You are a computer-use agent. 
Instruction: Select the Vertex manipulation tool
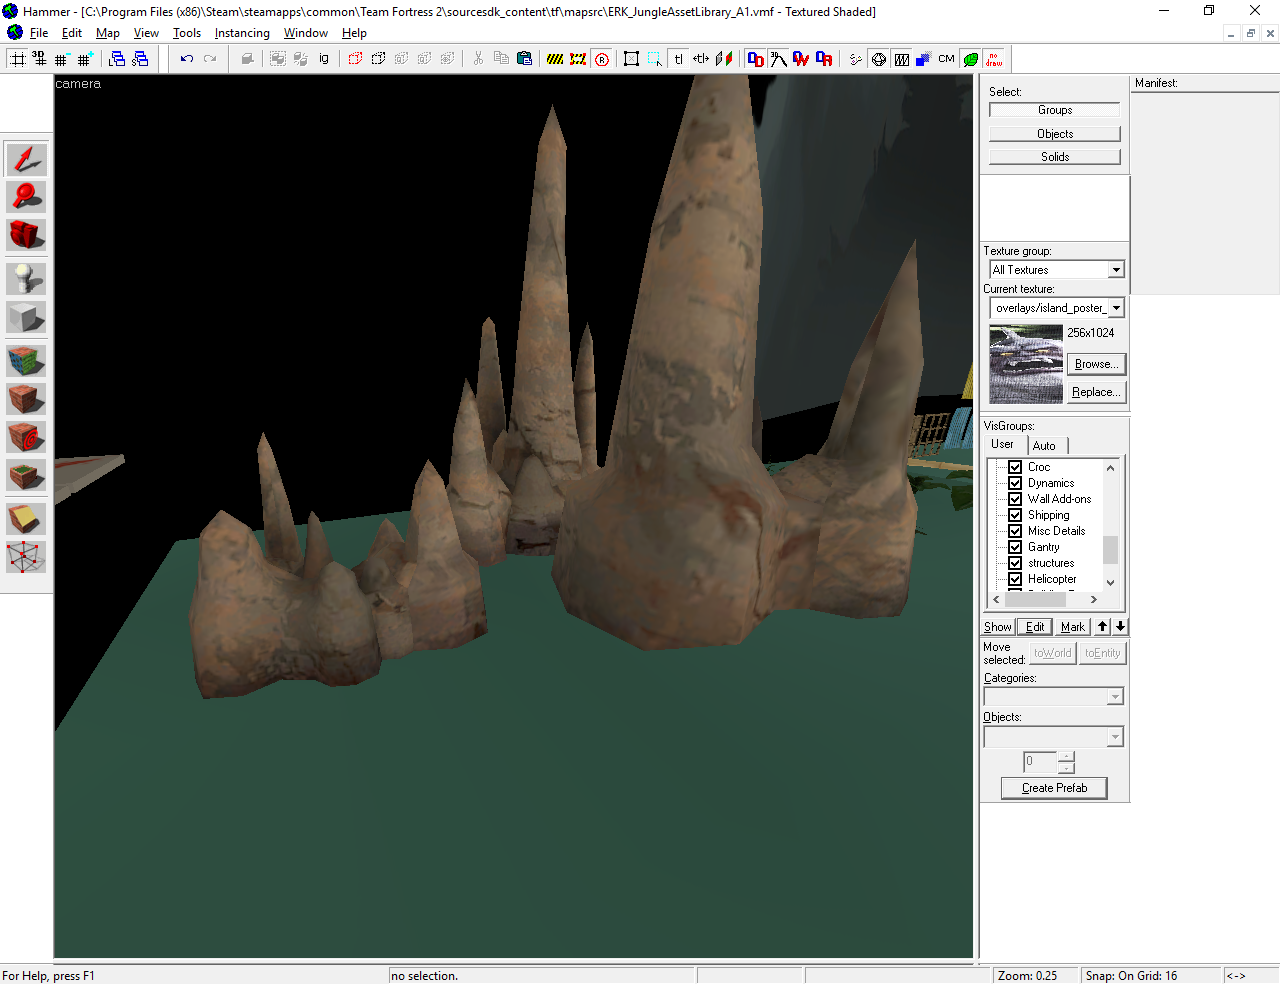coord(26,557)
